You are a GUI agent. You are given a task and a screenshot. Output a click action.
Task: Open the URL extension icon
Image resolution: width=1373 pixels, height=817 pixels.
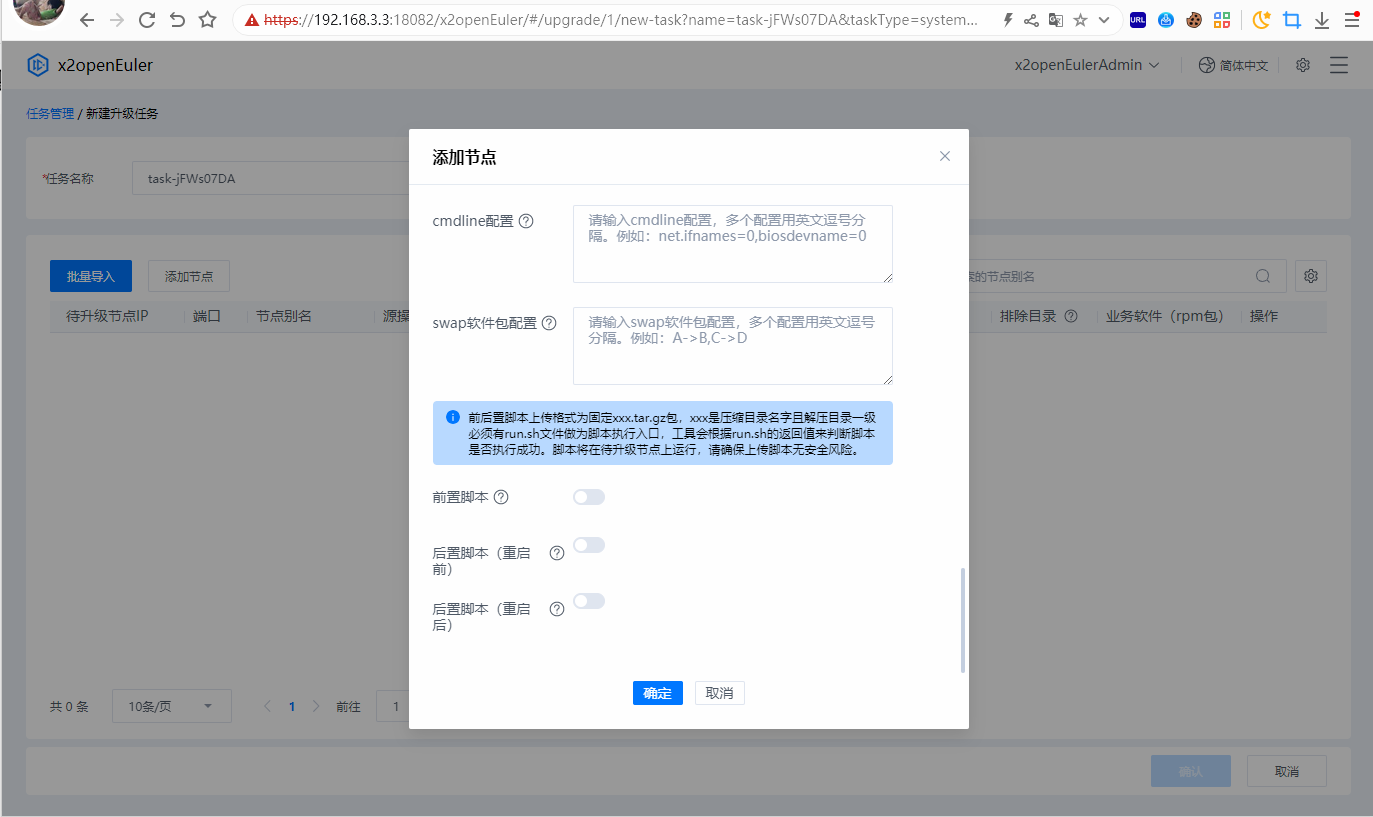coord(1138,20)
